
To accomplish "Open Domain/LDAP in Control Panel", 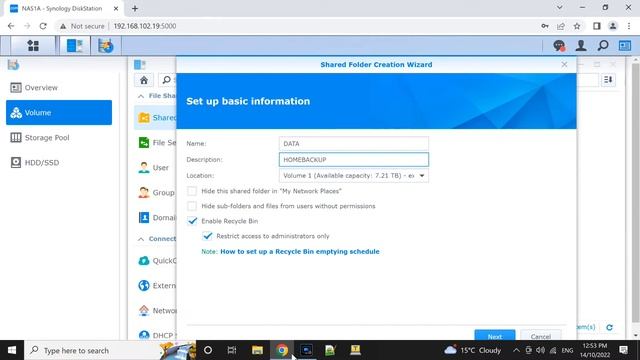I will [x=156, y=218].
